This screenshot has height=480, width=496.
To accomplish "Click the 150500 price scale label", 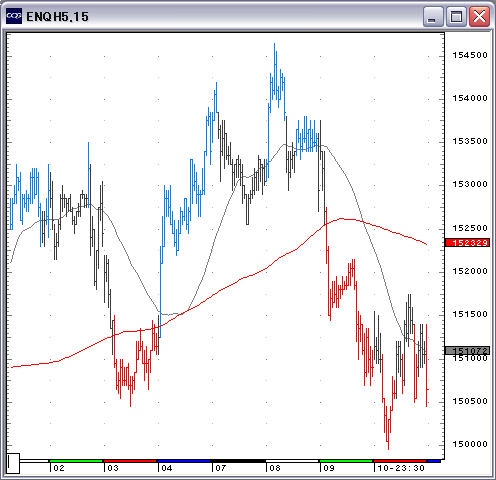I will [x=470, y=401].
